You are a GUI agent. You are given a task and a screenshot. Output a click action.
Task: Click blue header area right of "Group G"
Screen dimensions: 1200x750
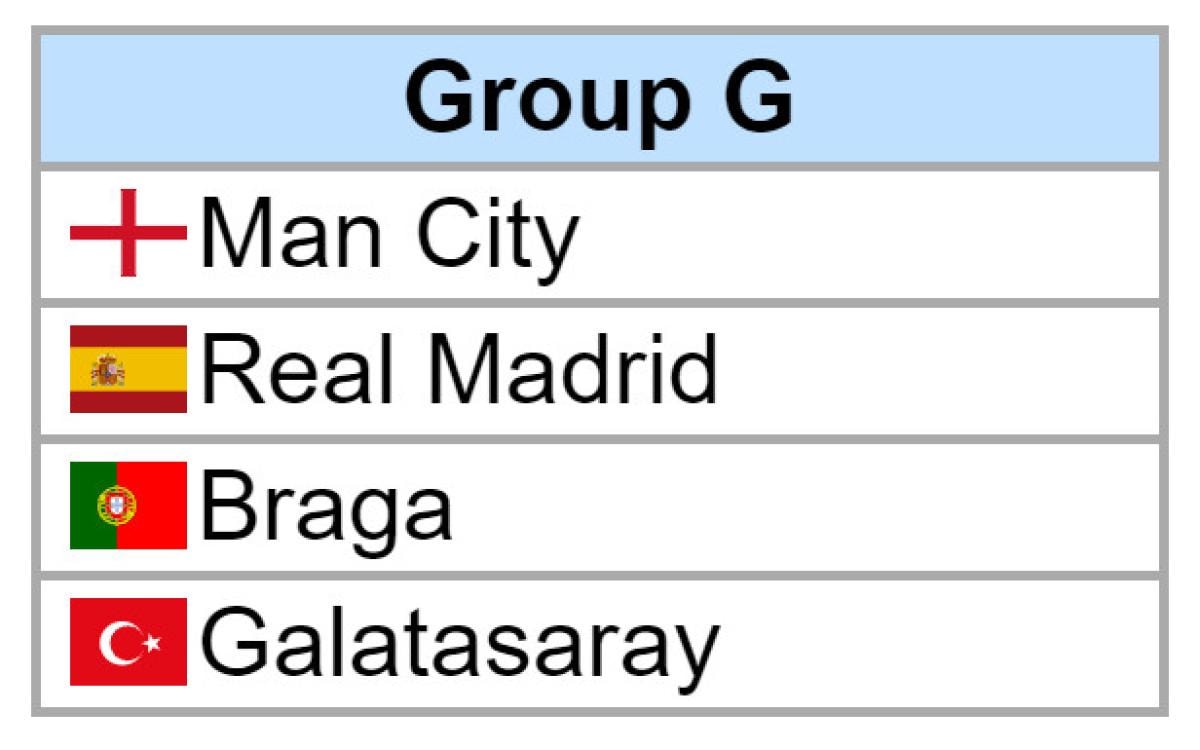(980, 98)
